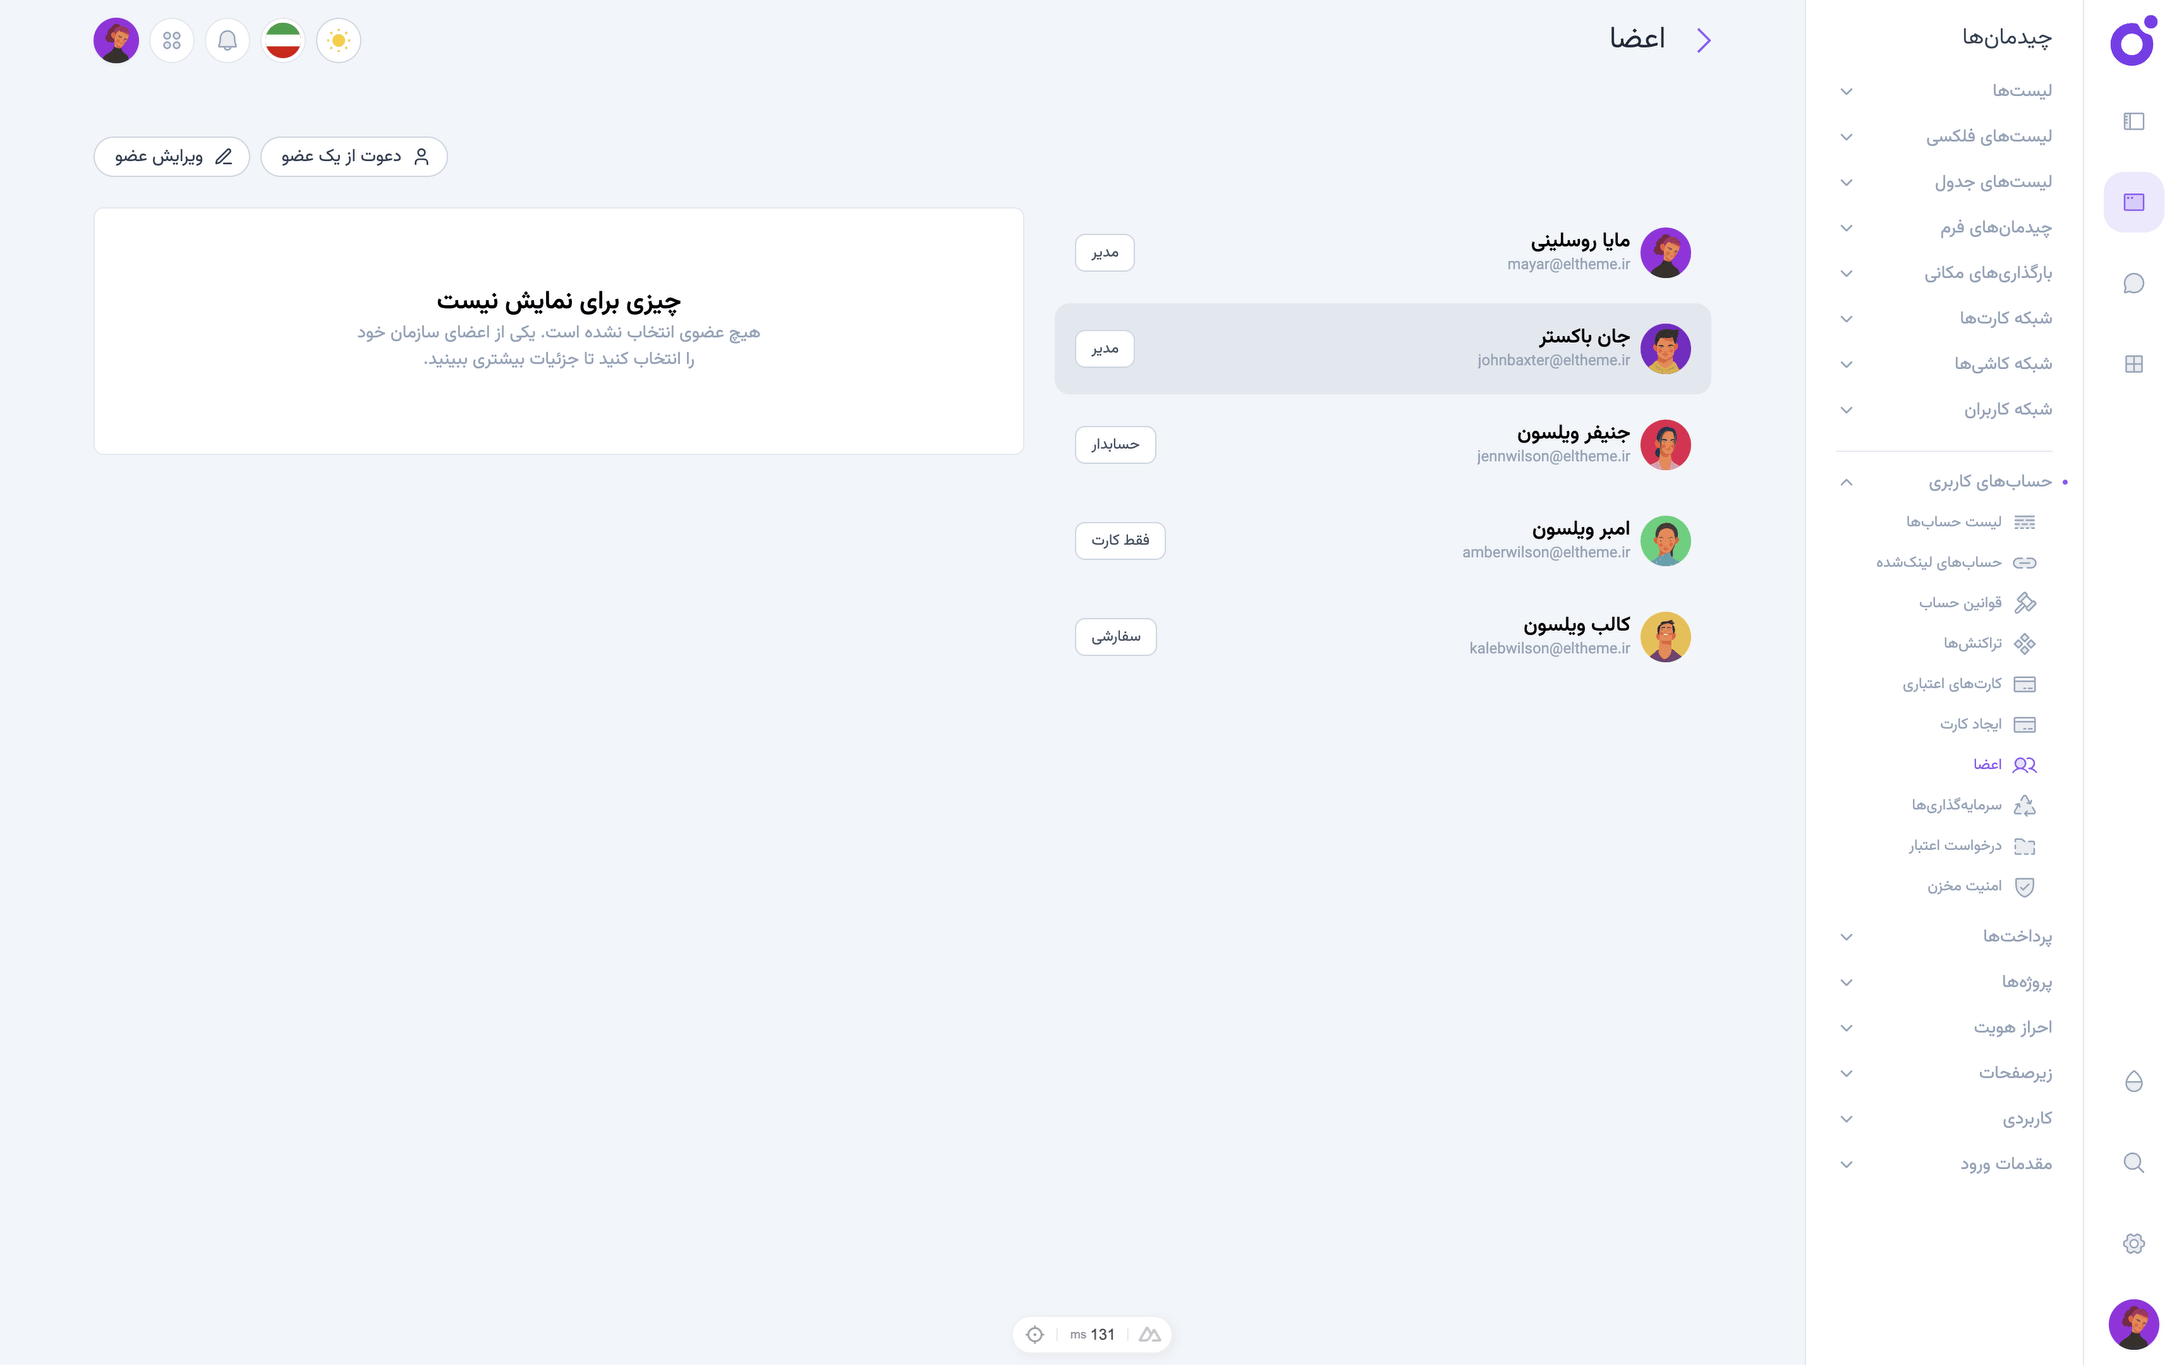Click the purple app logo at the top
The image size is (2184, 1365).
[2131, 42]
